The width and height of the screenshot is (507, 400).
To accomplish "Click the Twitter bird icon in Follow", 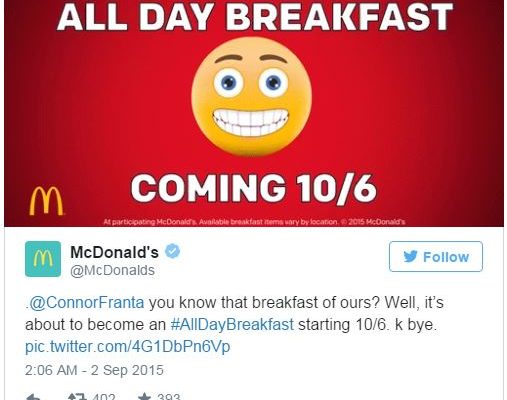I will click(410, 256).
